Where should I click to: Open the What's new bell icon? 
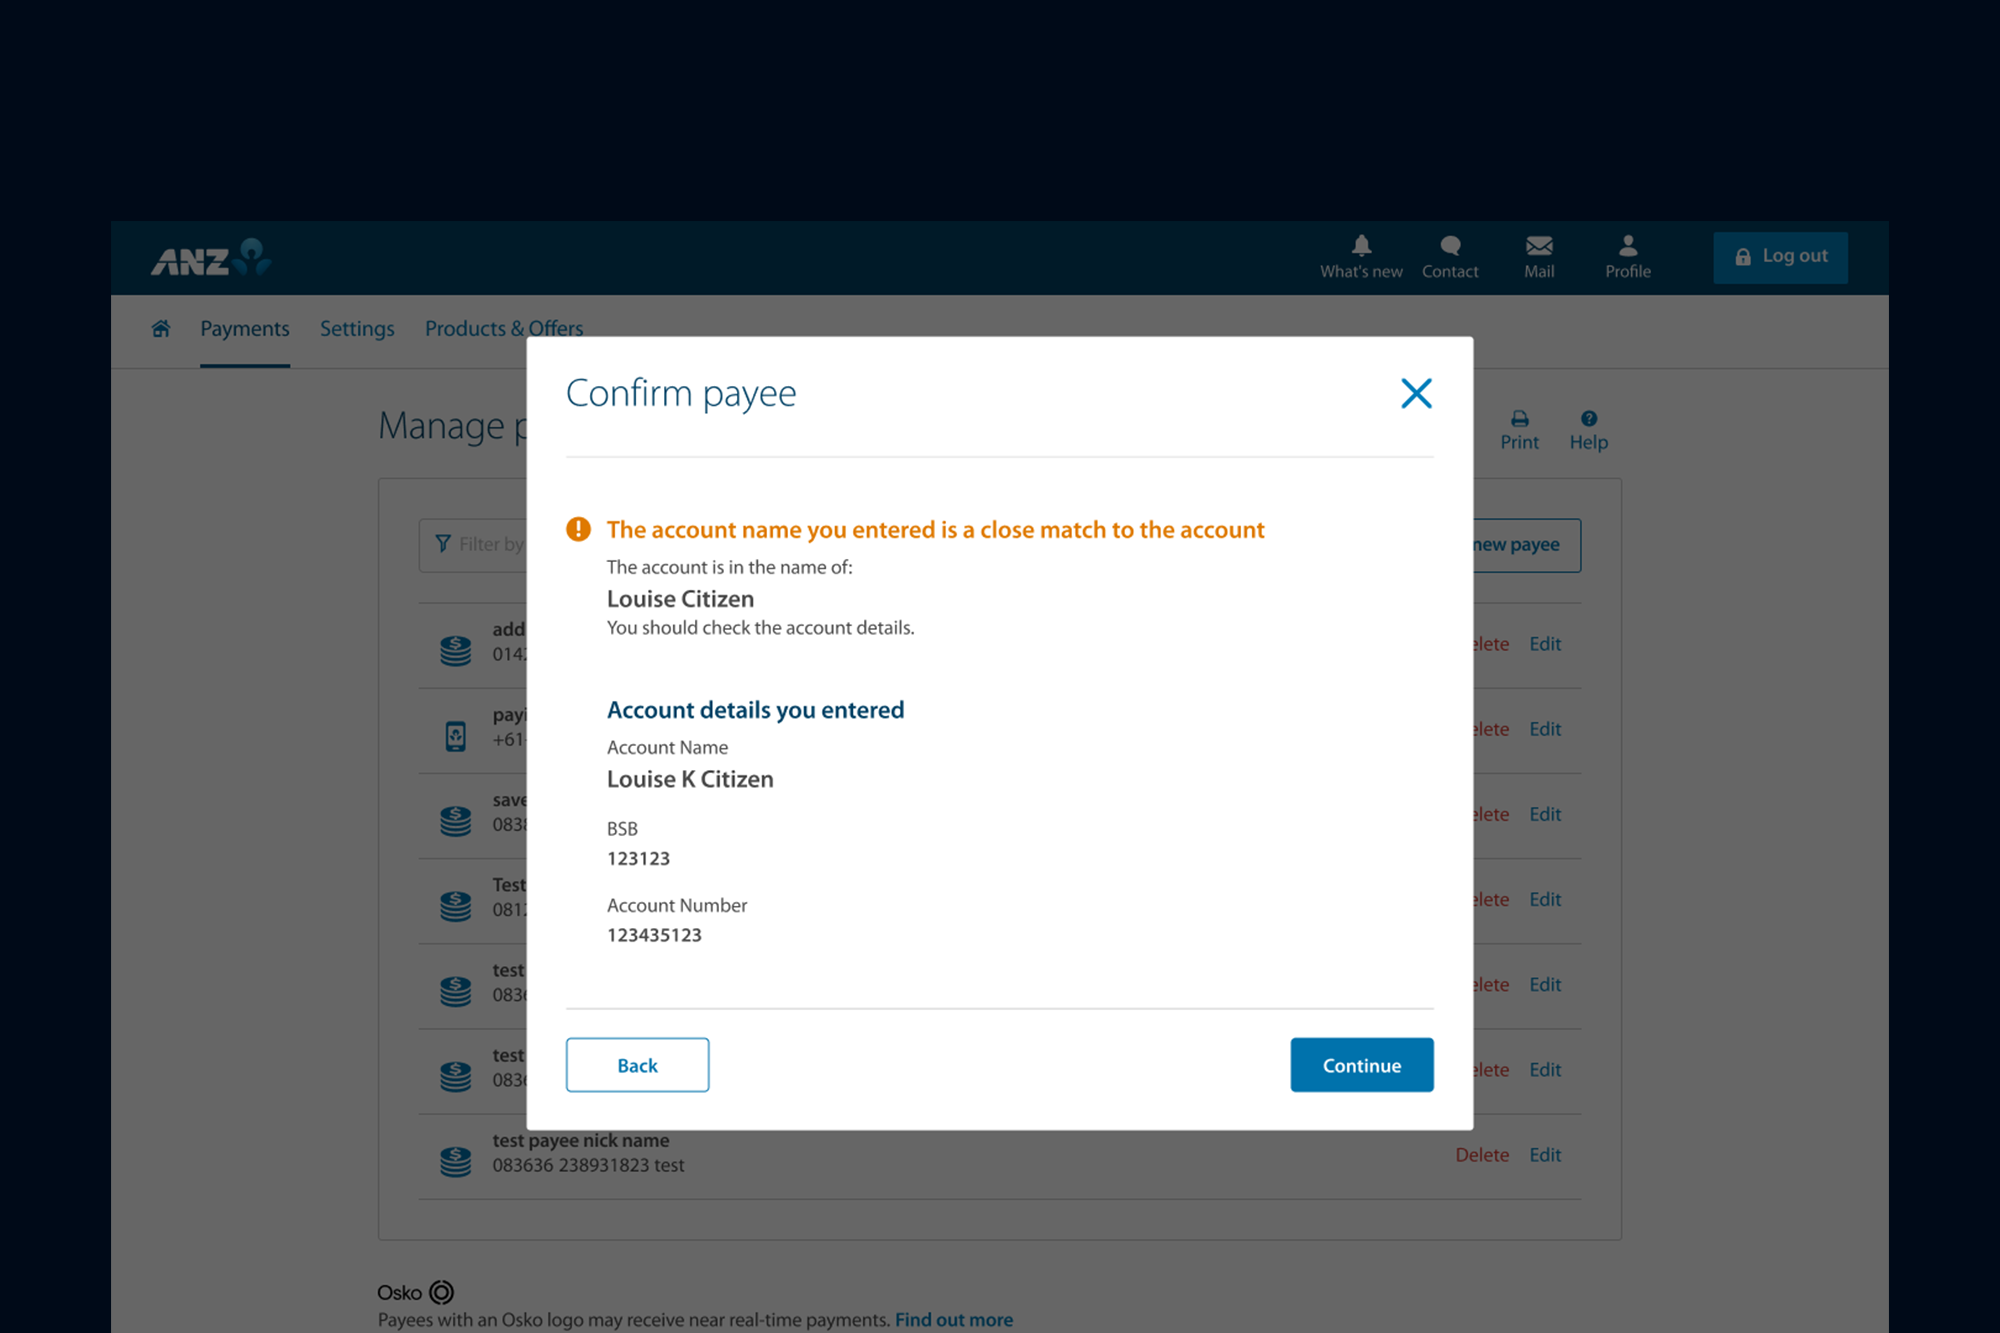1361,246
